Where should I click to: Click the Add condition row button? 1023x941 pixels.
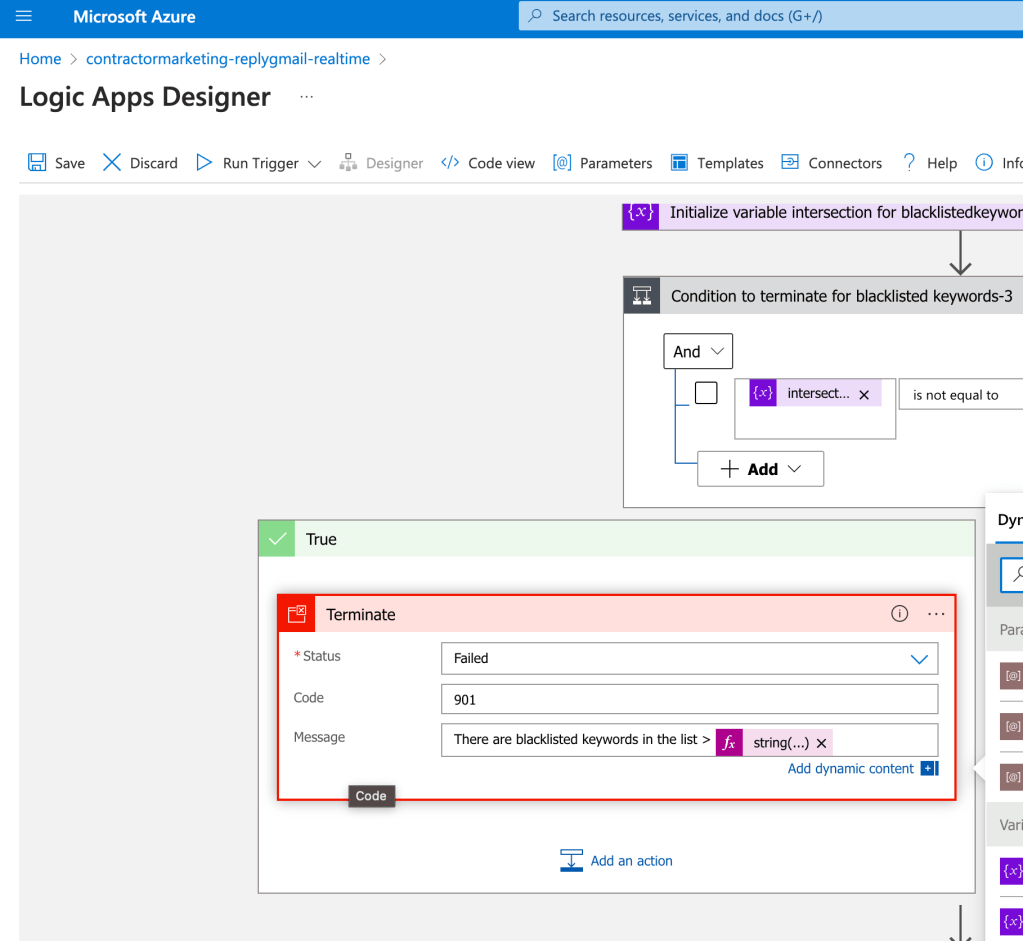pos(760,469)
